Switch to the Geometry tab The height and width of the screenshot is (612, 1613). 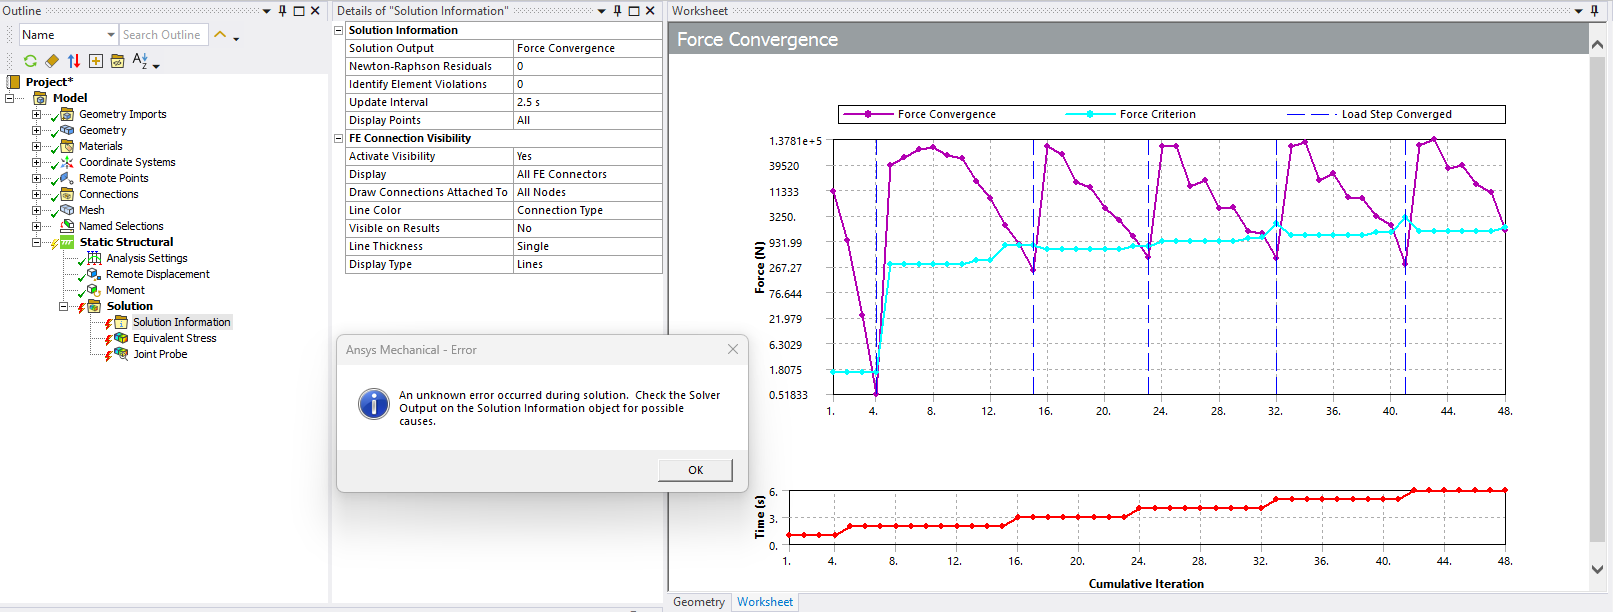tap(699, 602)
